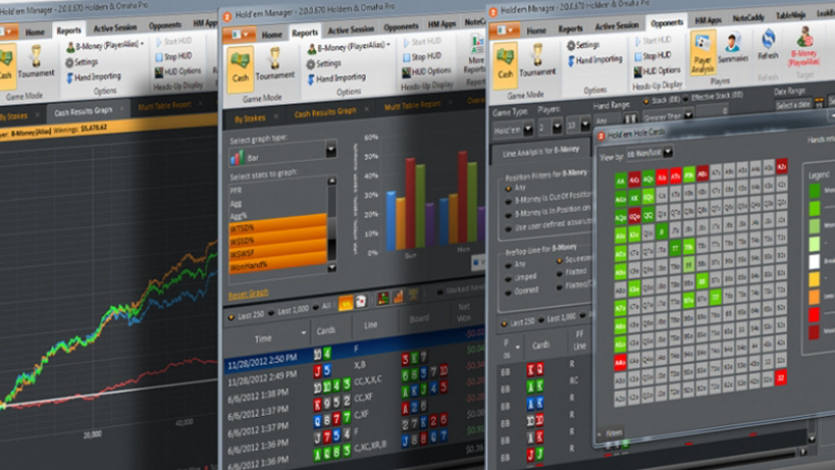The image size is (835, 470).
Task: Switch to Opponents tab in middle window
Action: [x=400, y=26]
